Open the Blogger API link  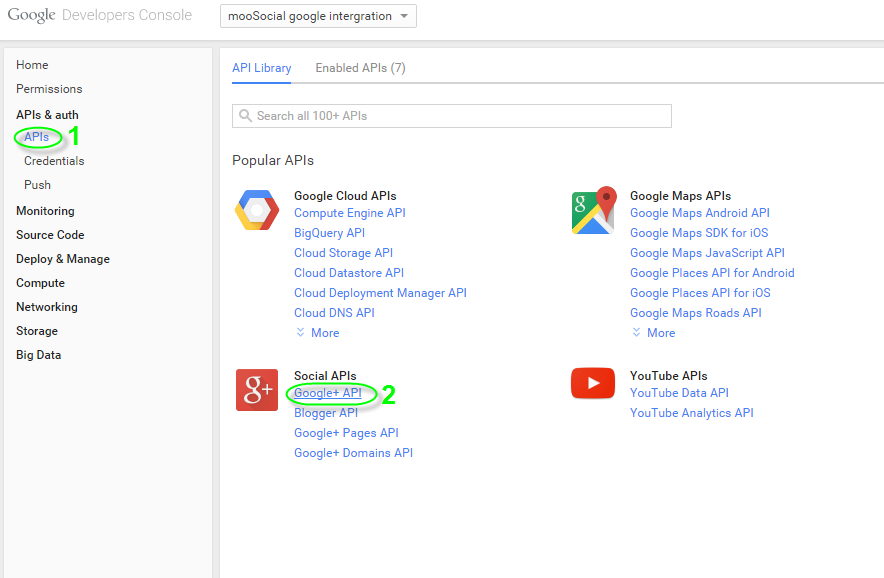pyautogui.click(x=326, y=413)
